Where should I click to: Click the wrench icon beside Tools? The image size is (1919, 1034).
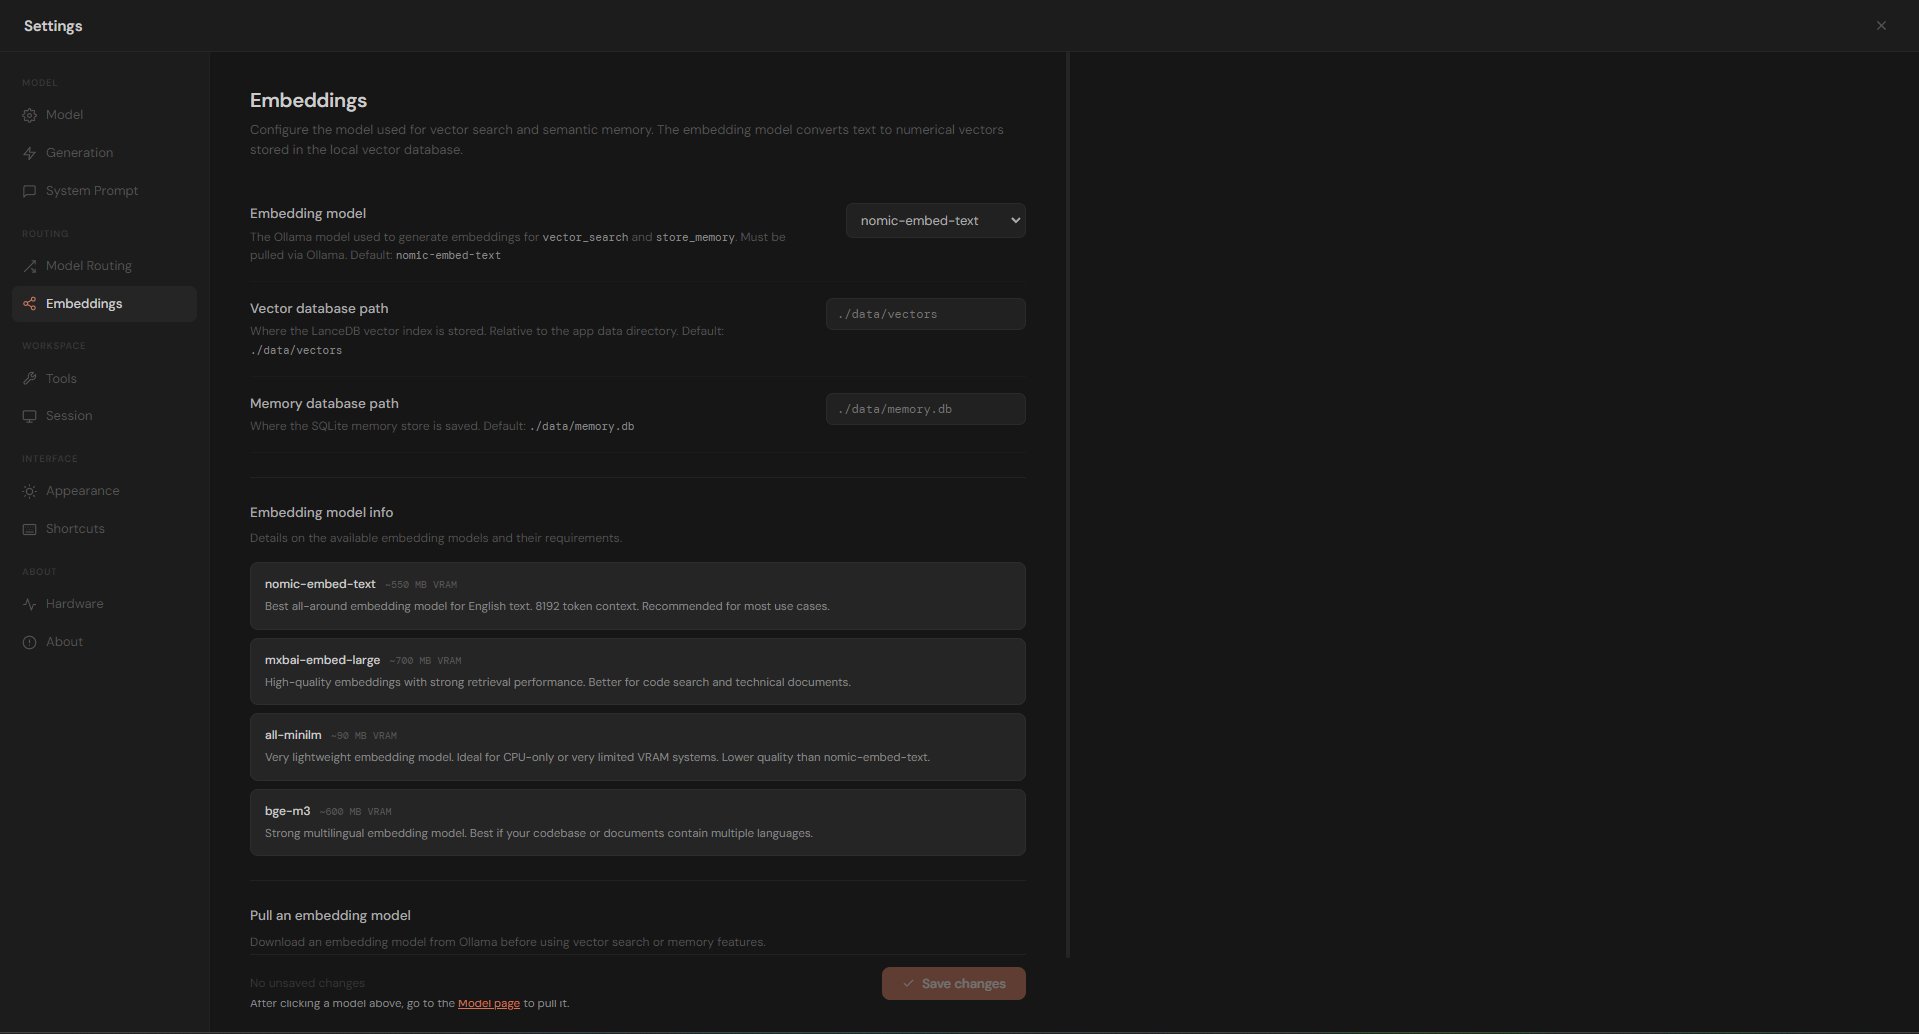pos(30,379)
